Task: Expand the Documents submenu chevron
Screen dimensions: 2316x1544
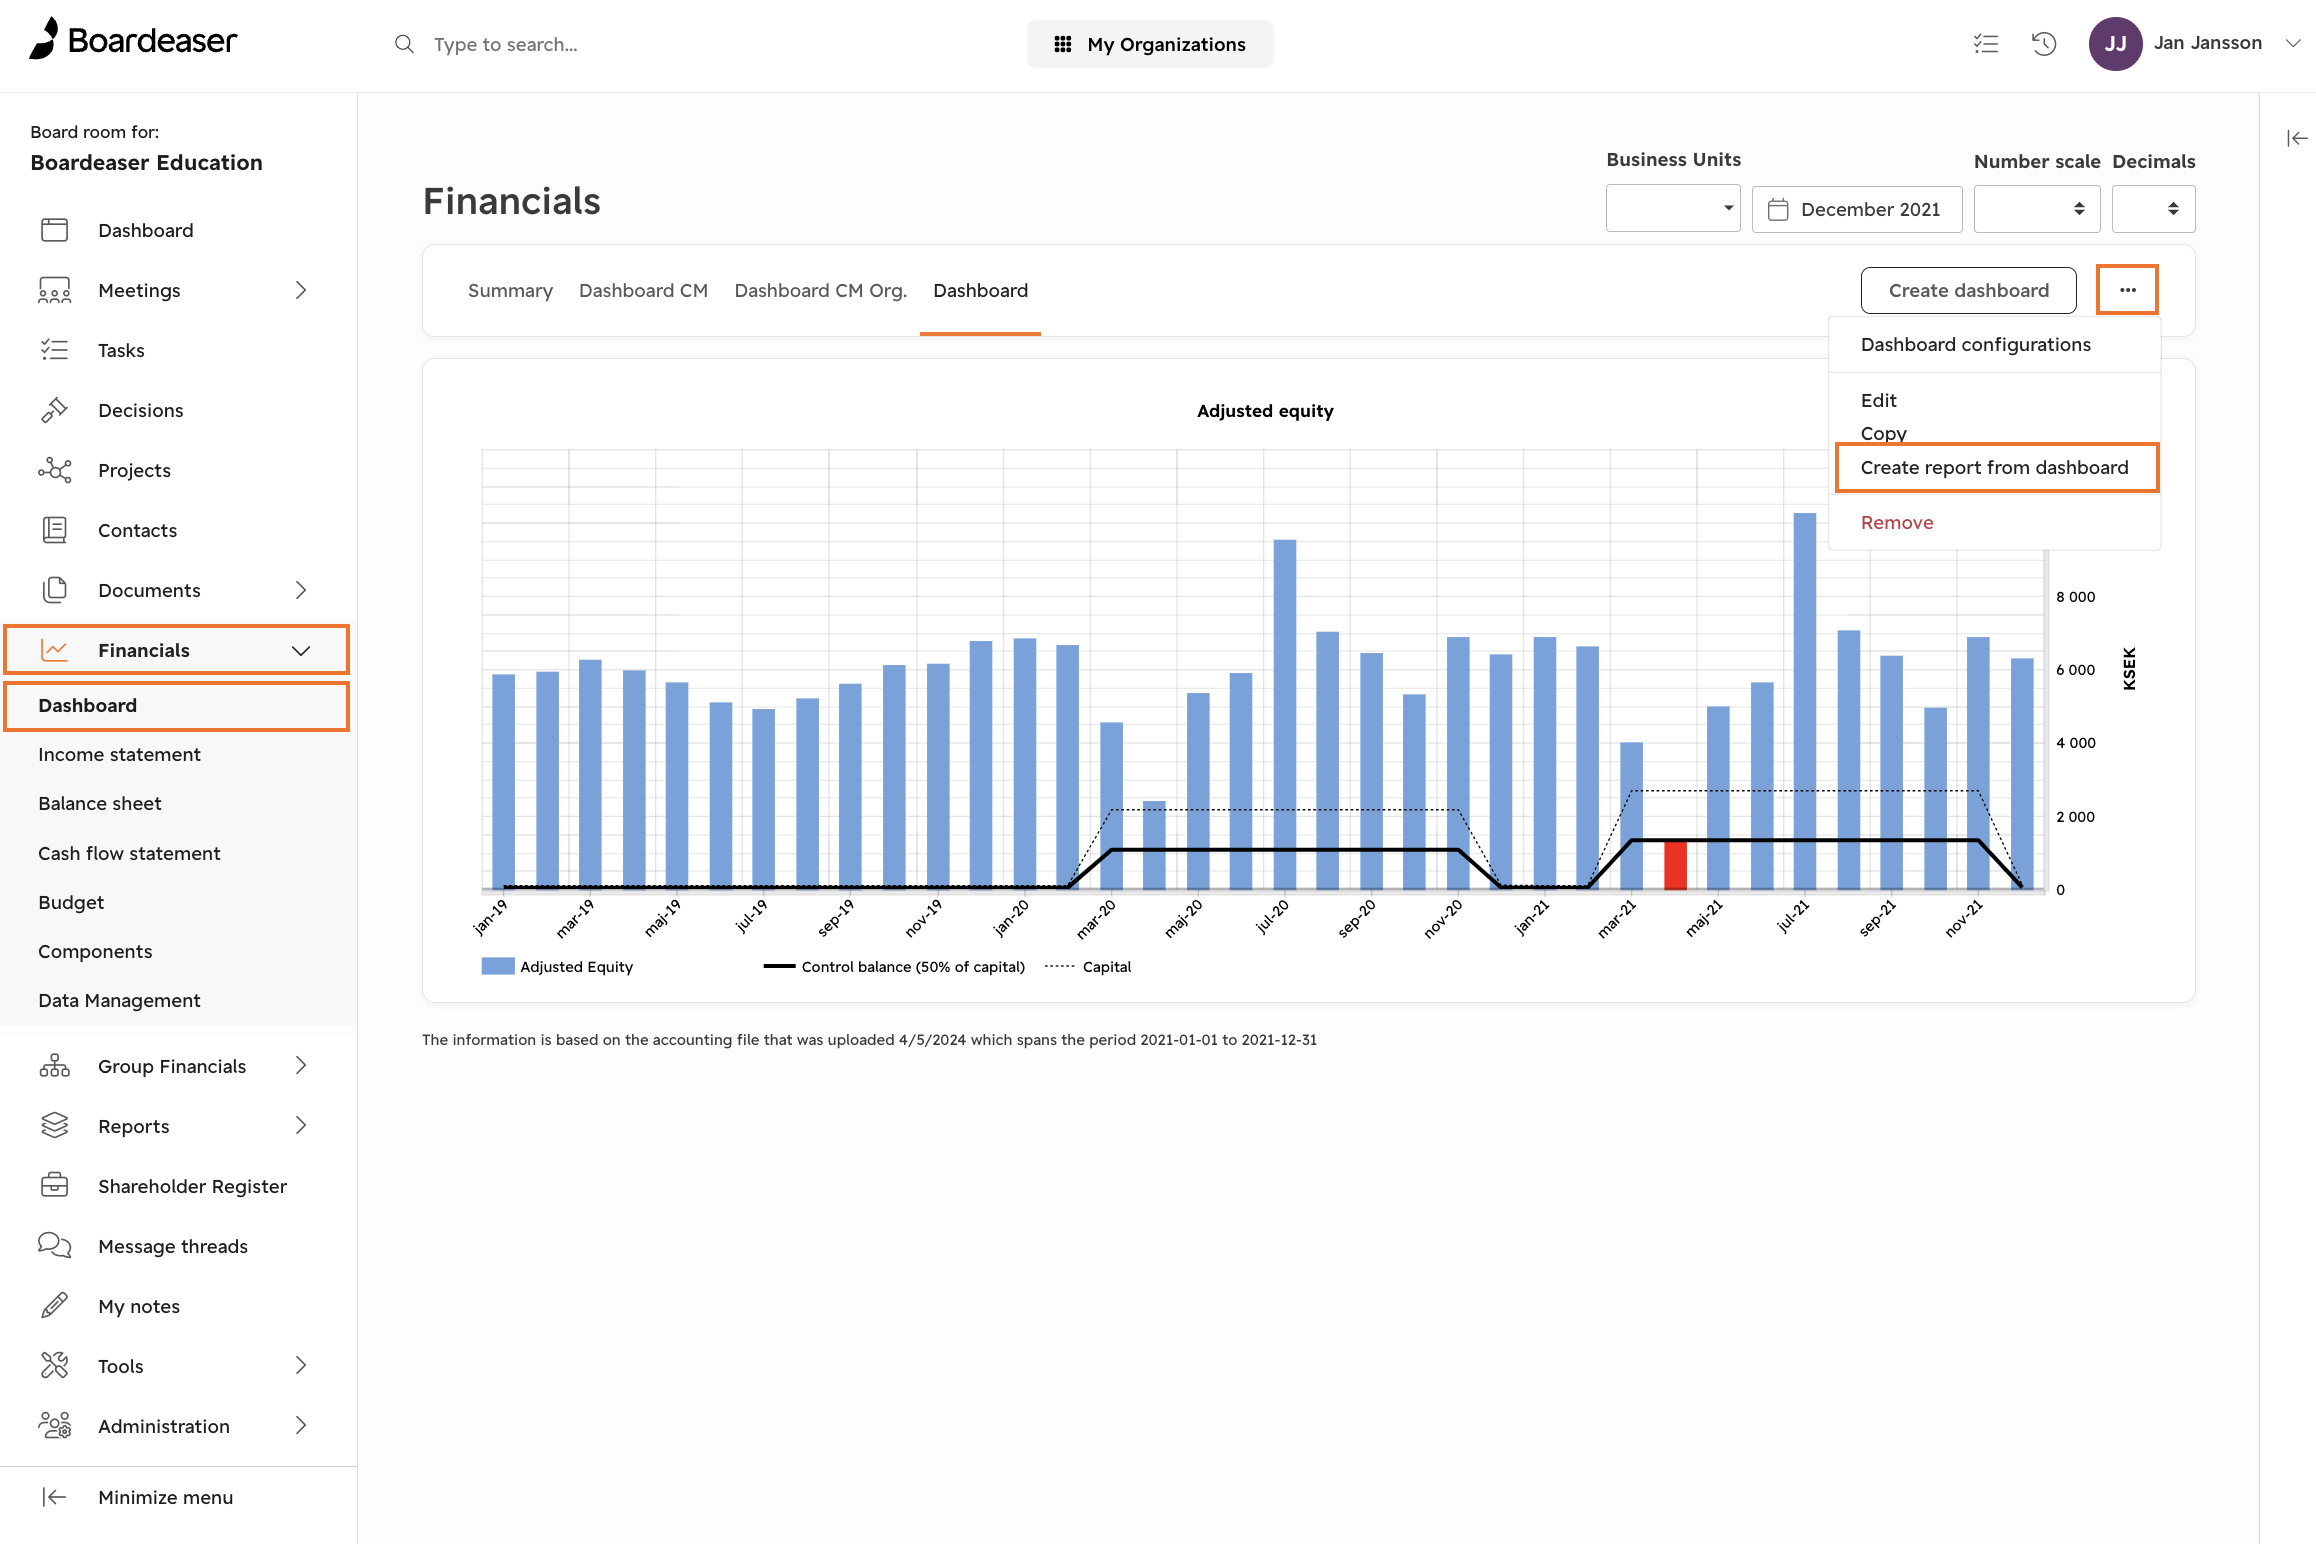Action: point(301,590)
